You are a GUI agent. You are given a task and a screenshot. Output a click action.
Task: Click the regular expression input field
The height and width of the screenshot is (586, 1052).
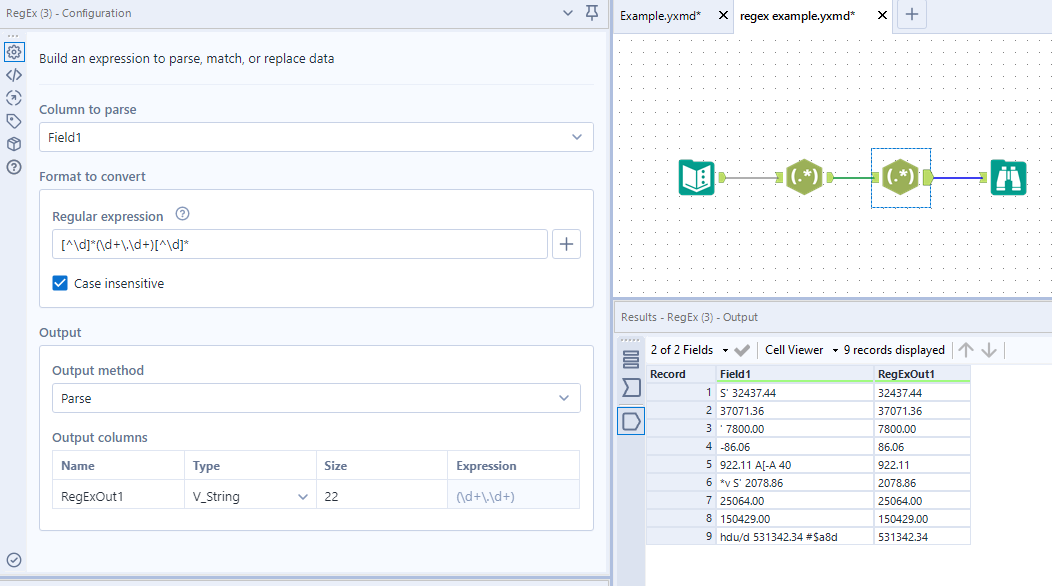(300, 244)
